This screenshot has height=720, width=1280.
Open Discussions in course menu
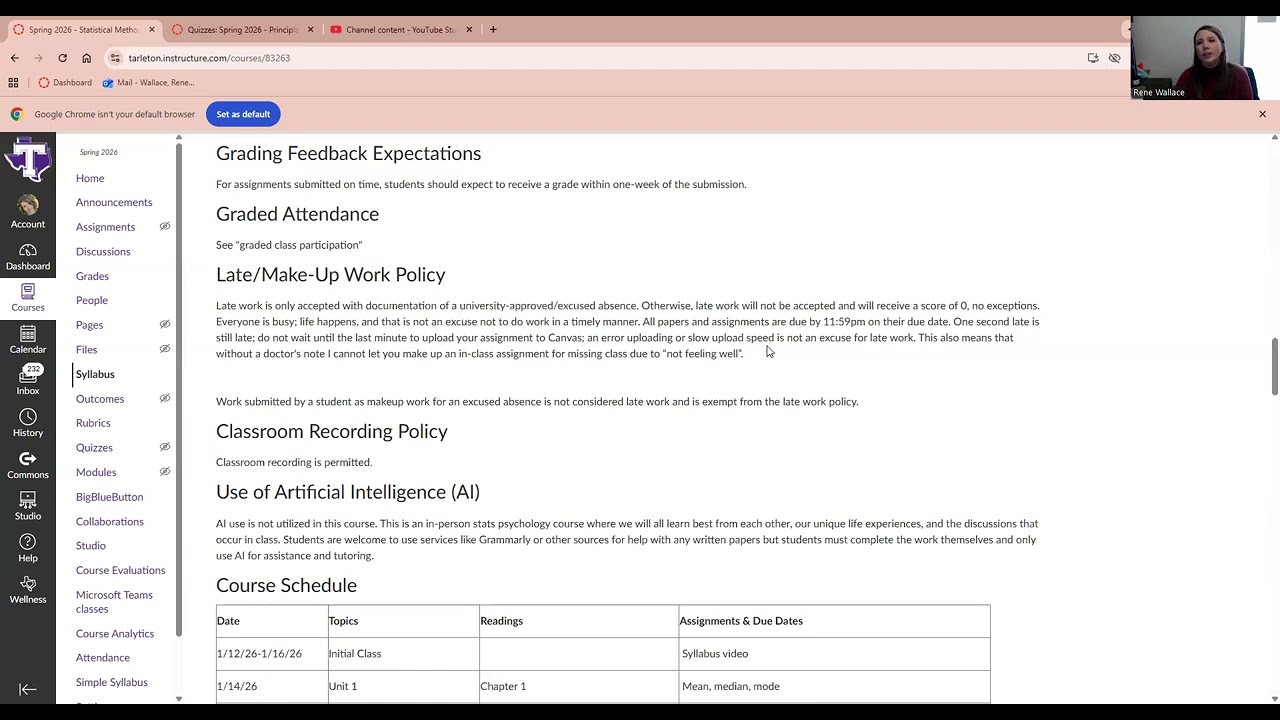103,251
